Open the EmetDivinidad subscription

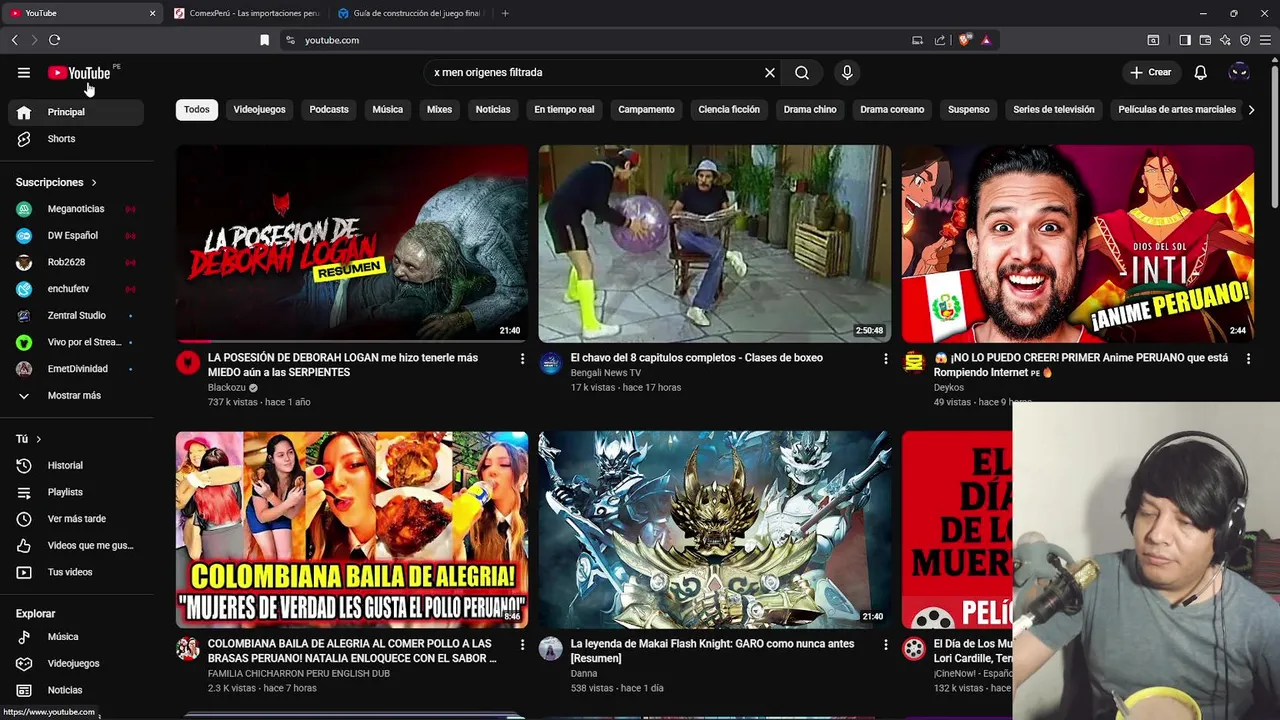point(76,369)
